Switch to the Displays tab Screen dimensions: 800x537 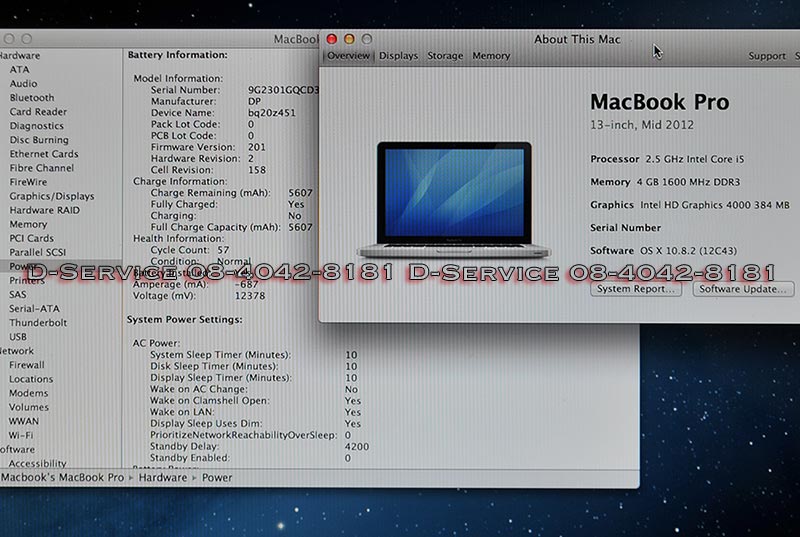tap(398, 56)
